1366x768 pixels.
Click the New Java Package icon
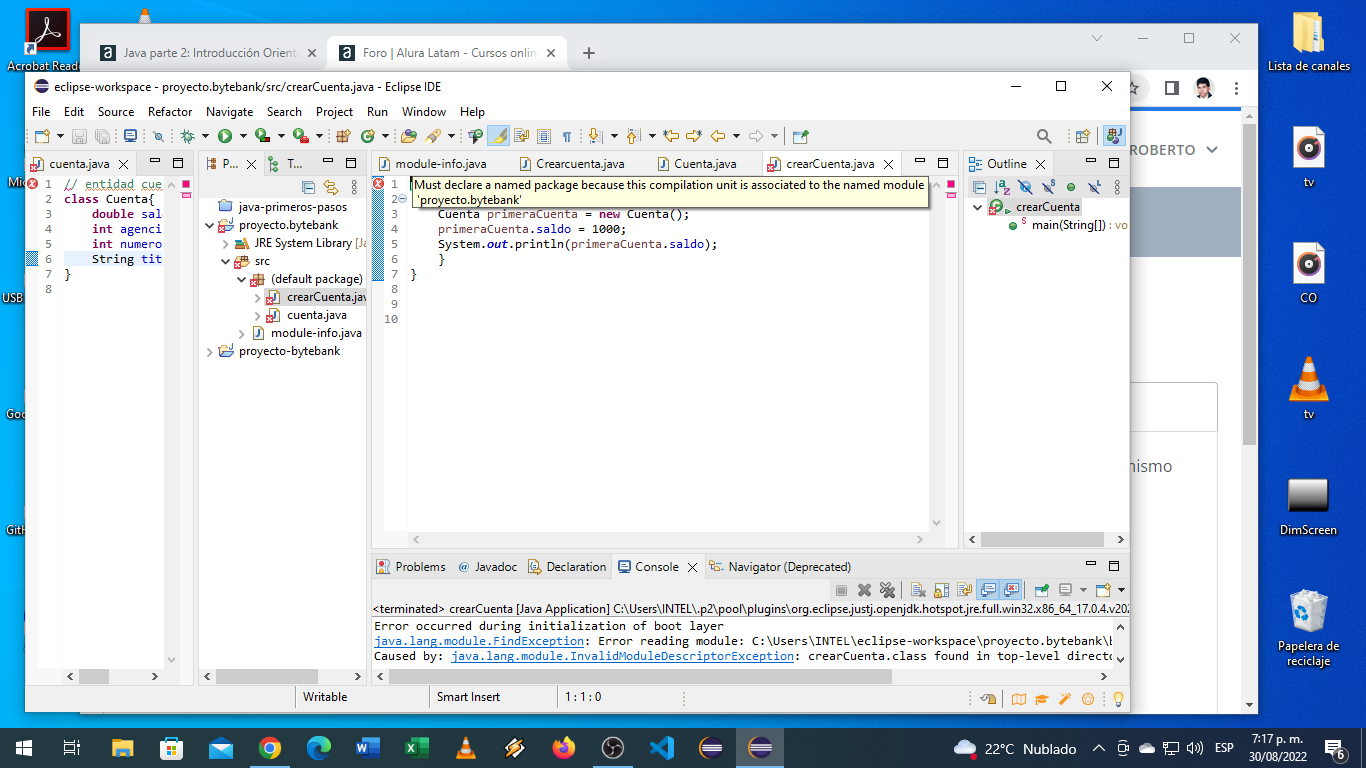(x=343, y=136)
